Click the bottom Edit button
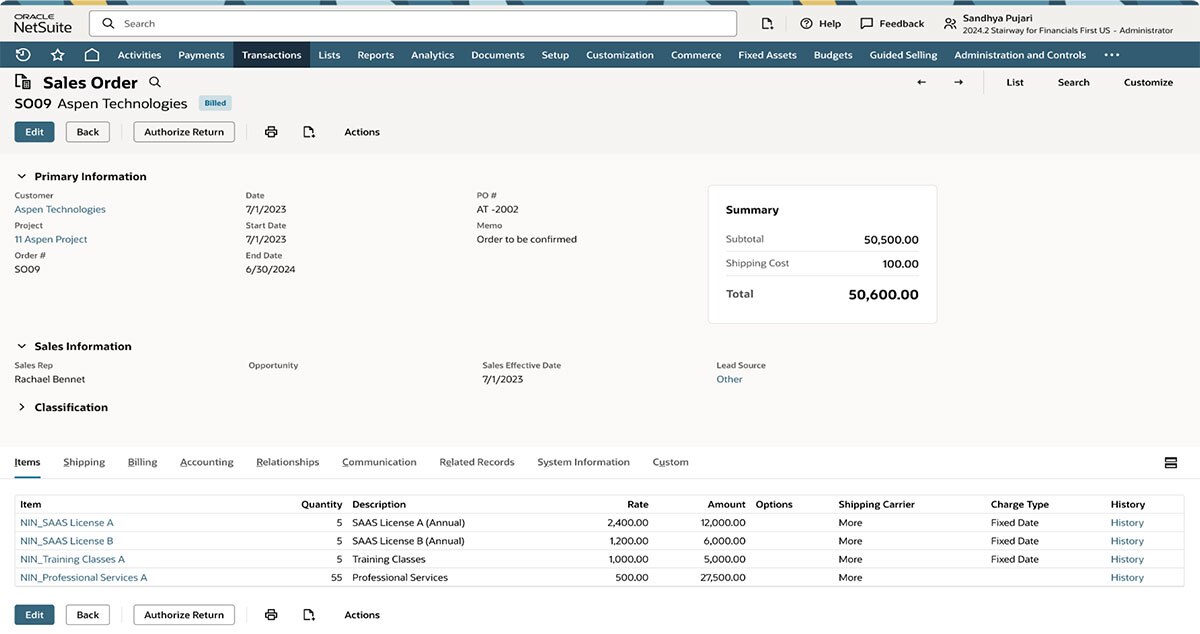The height and width of the screenshot is (634, 1200). (x=34, y=615)
